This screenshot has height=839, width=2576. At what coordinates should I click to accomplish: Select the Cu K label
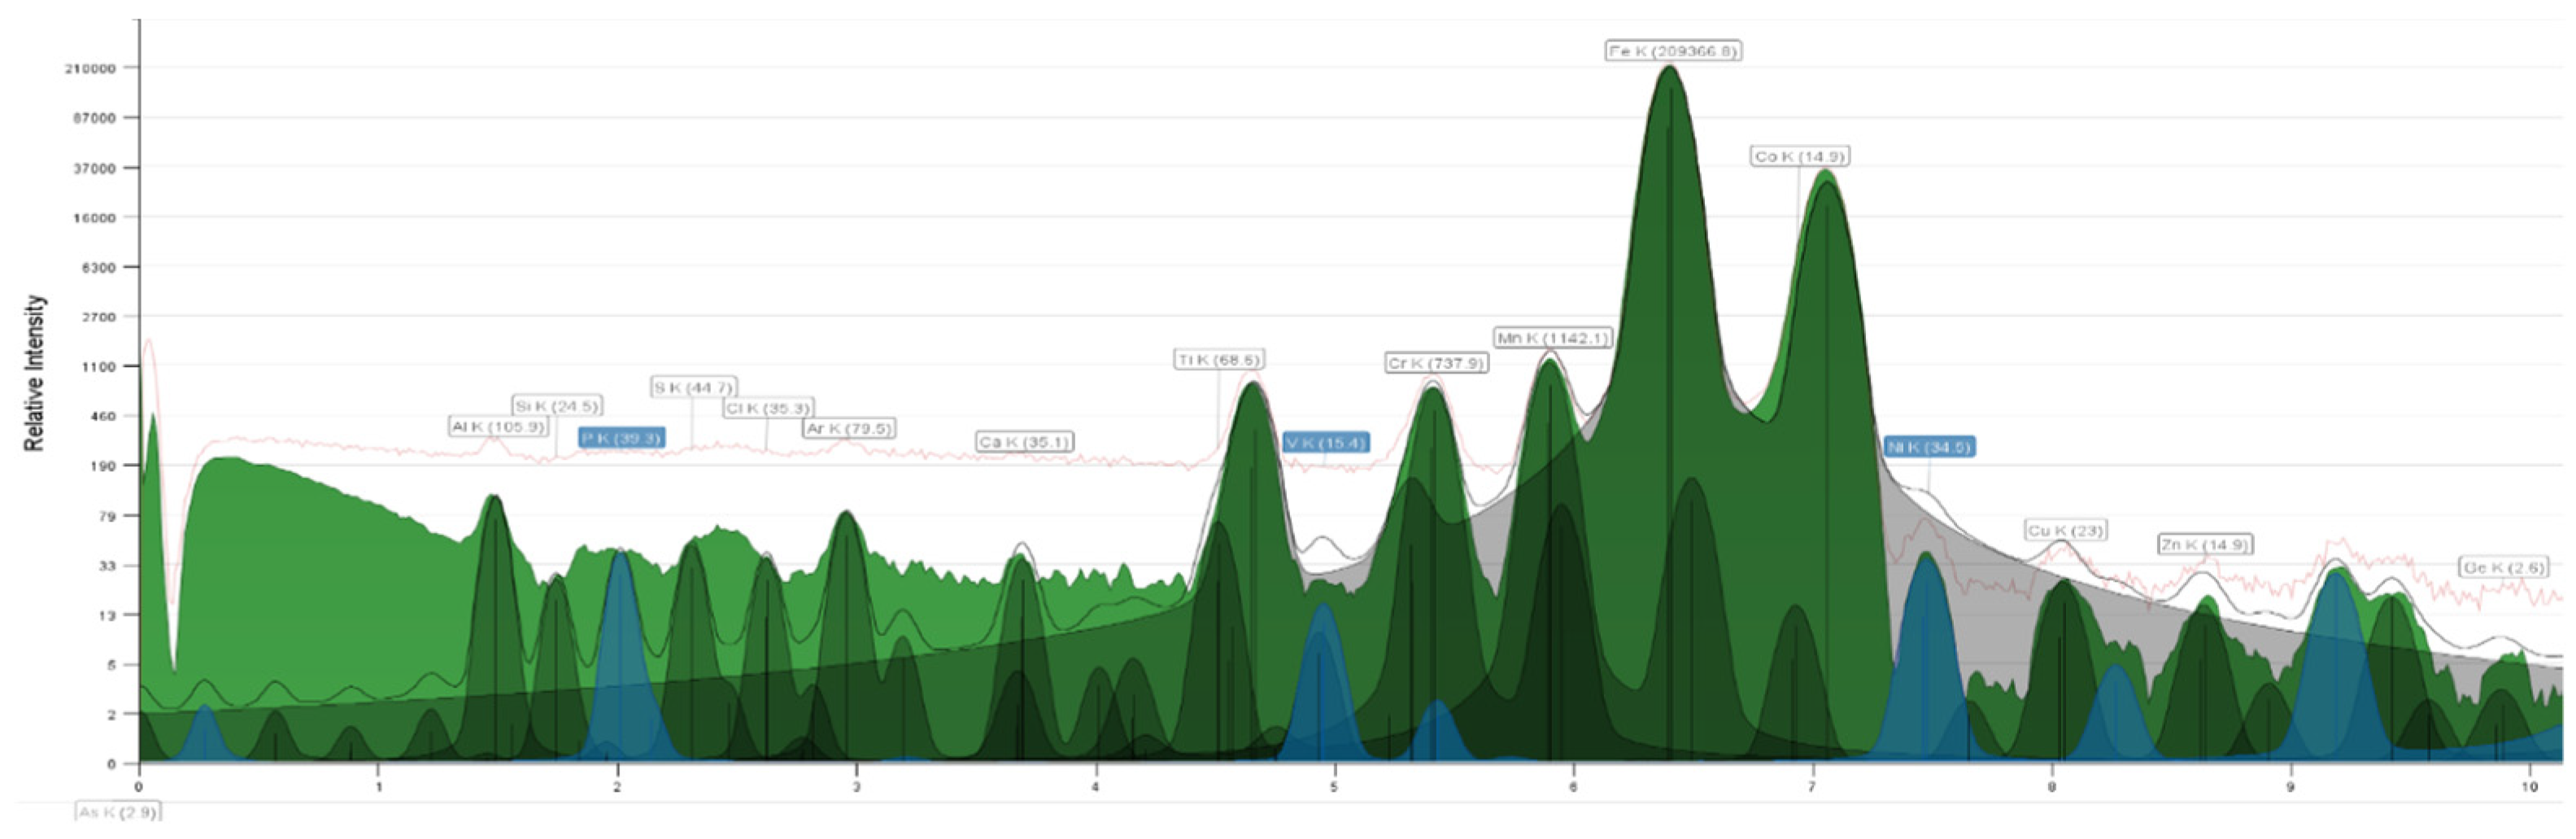pos(2065,530)
